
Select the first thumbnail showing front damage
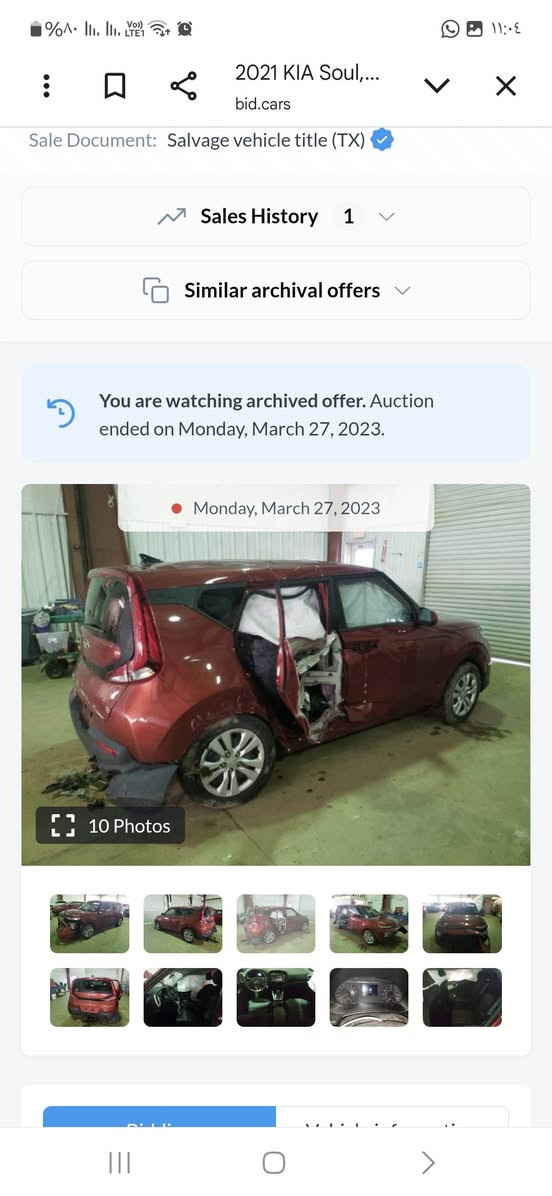click(x=90, y=923)
